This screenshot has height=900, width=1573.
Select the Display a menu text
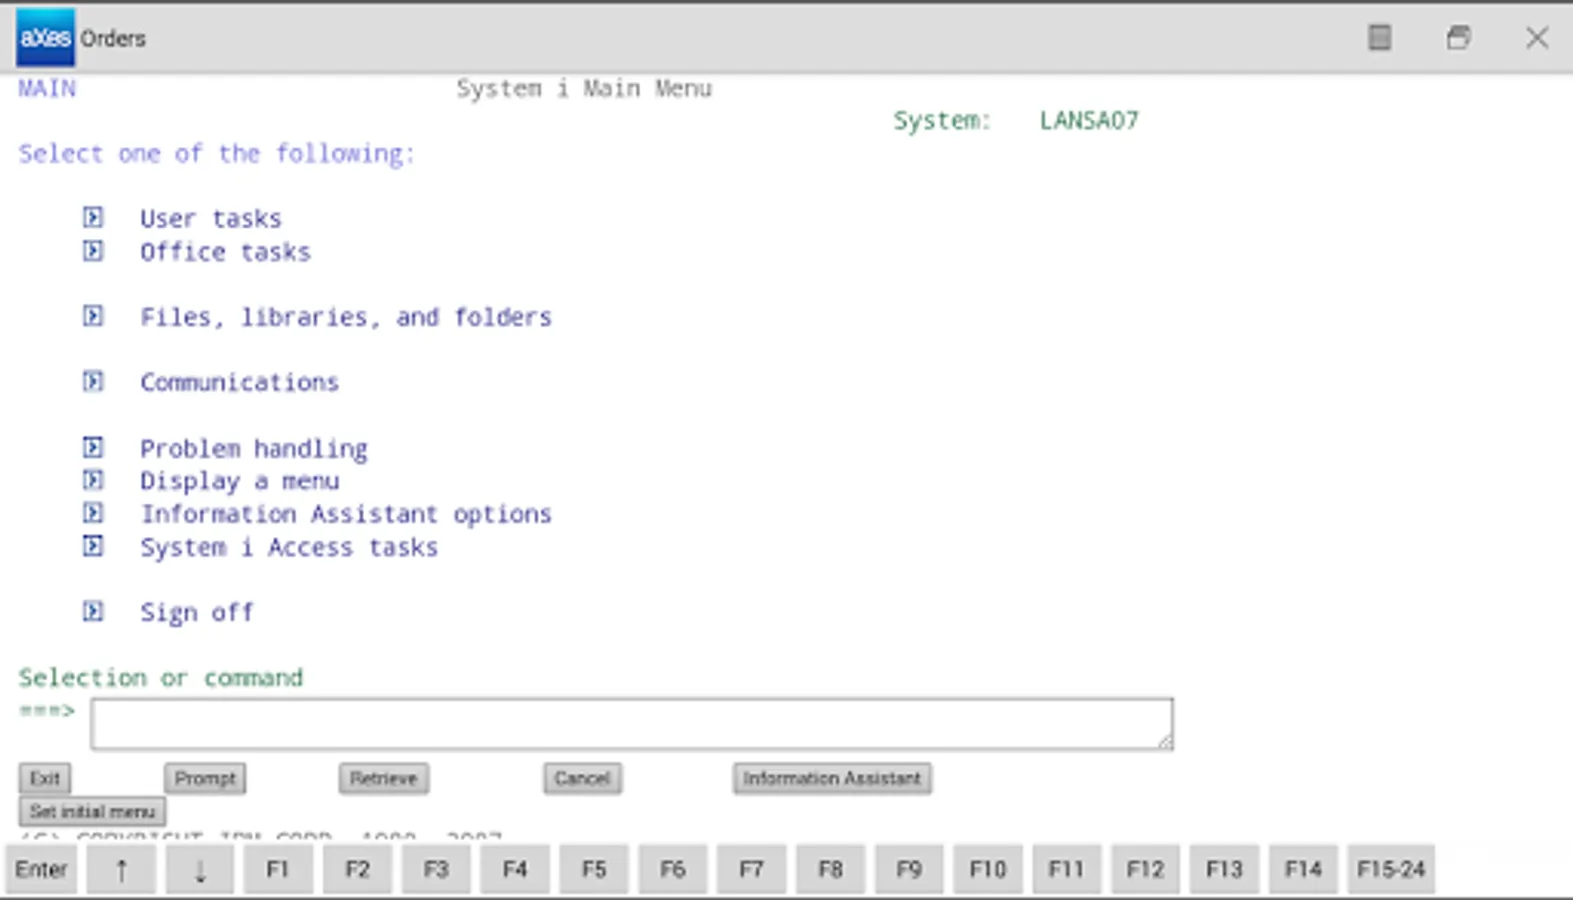tap(240, 481)
